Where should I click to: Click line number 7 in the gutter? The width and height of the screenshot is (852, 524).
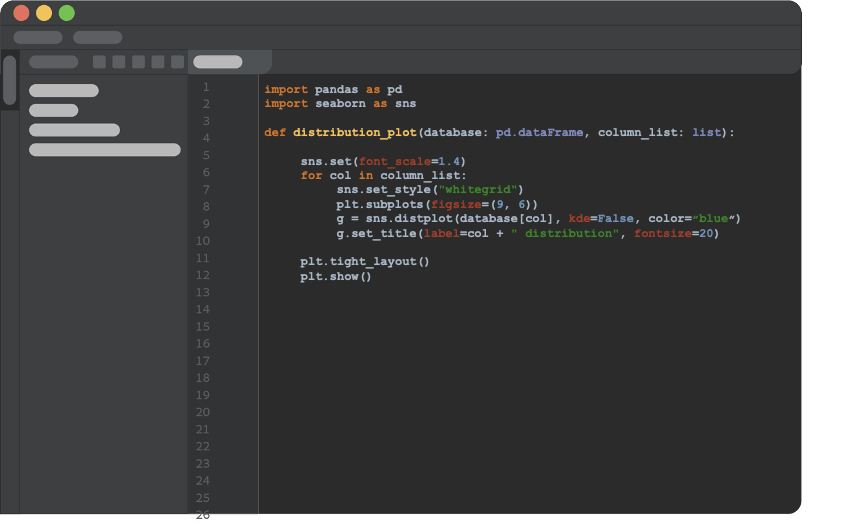pos(206,190)
